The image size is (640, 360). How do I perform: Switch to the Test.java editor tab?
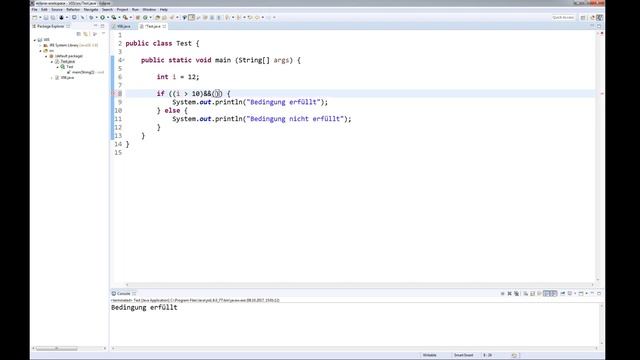point(152,26)
